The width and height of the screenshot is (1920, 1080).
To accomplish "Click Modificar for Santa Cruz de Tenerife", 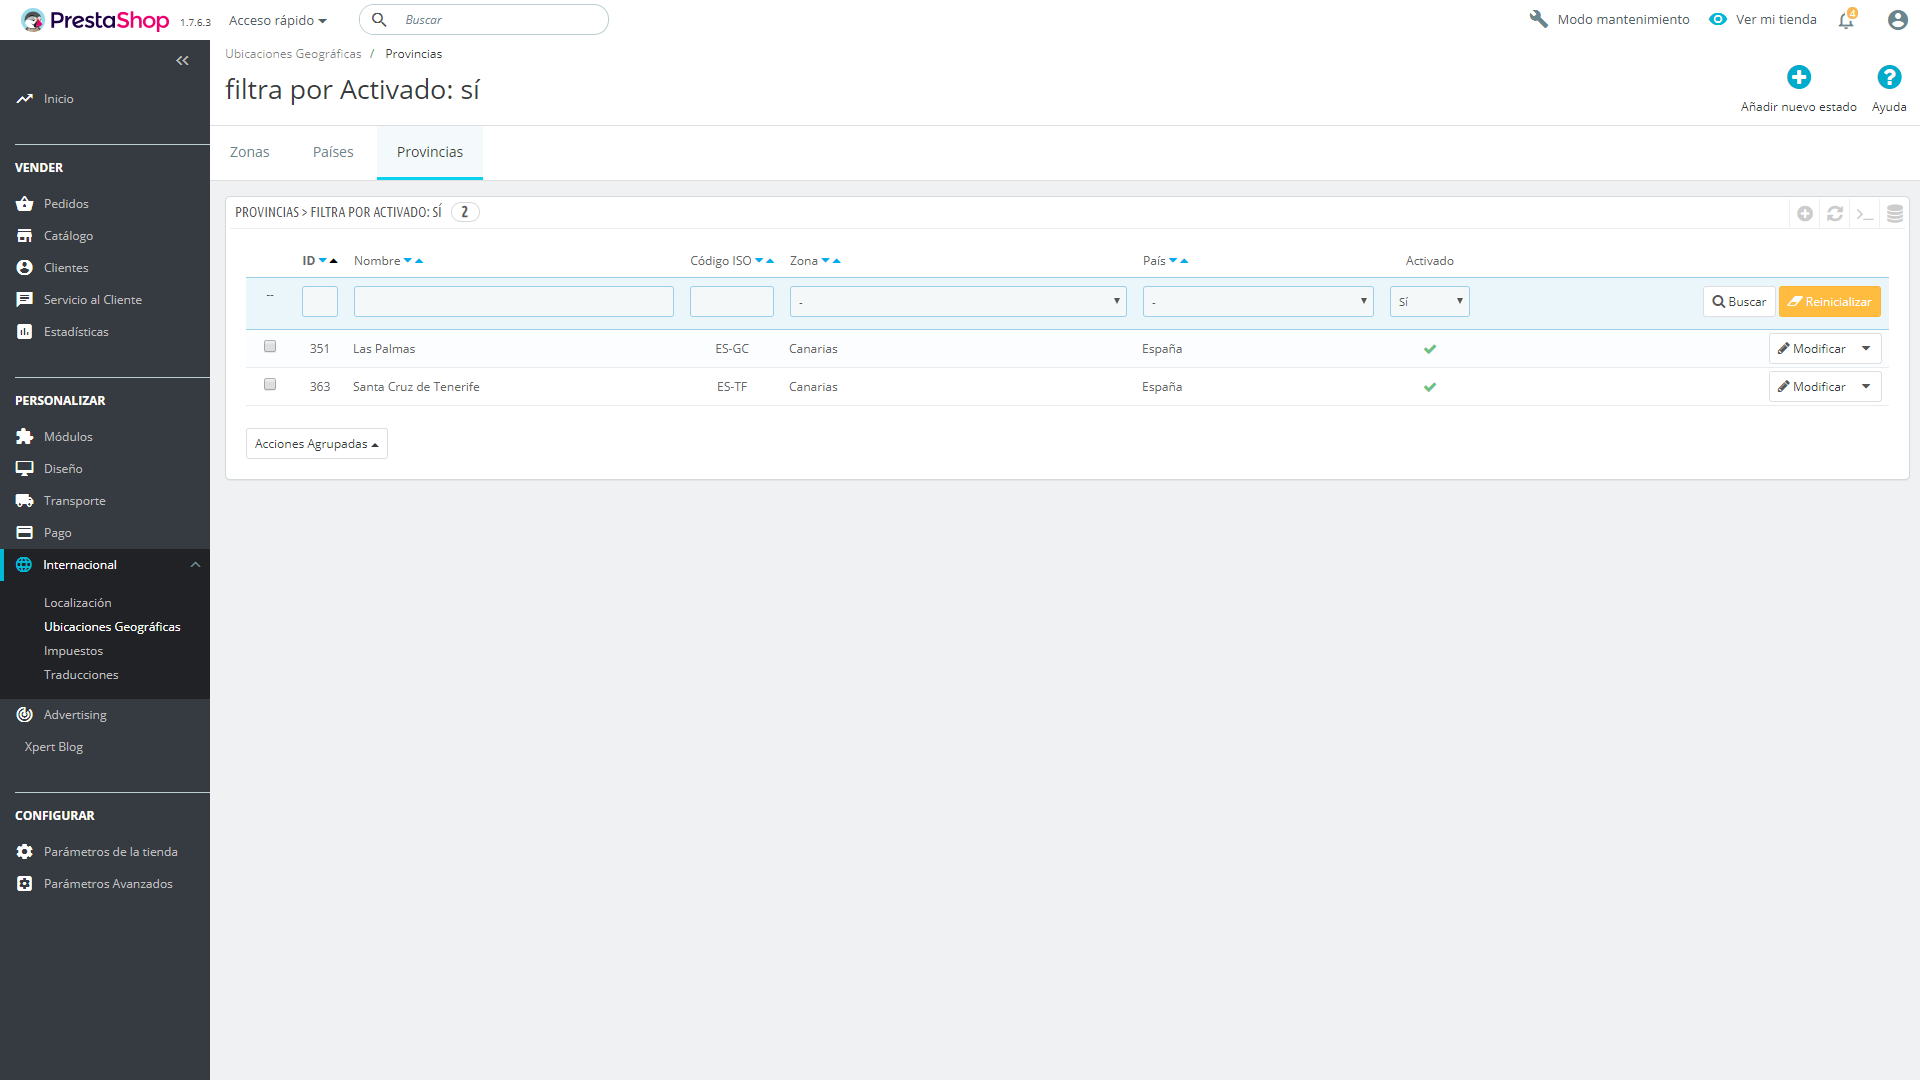I will [1811, 387].
